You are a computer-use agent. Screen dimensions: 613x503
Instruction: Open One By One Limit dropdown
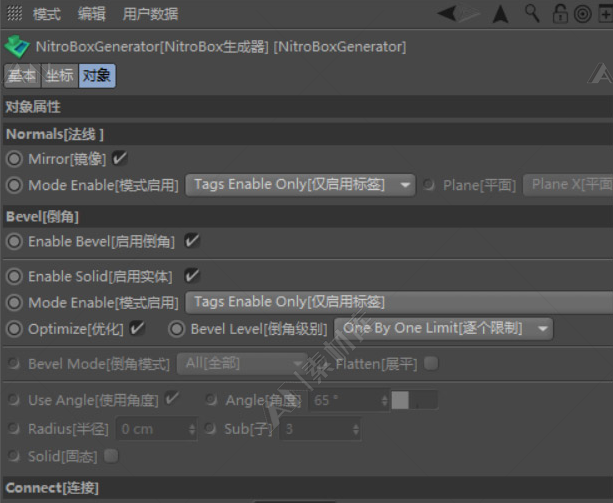443,328
